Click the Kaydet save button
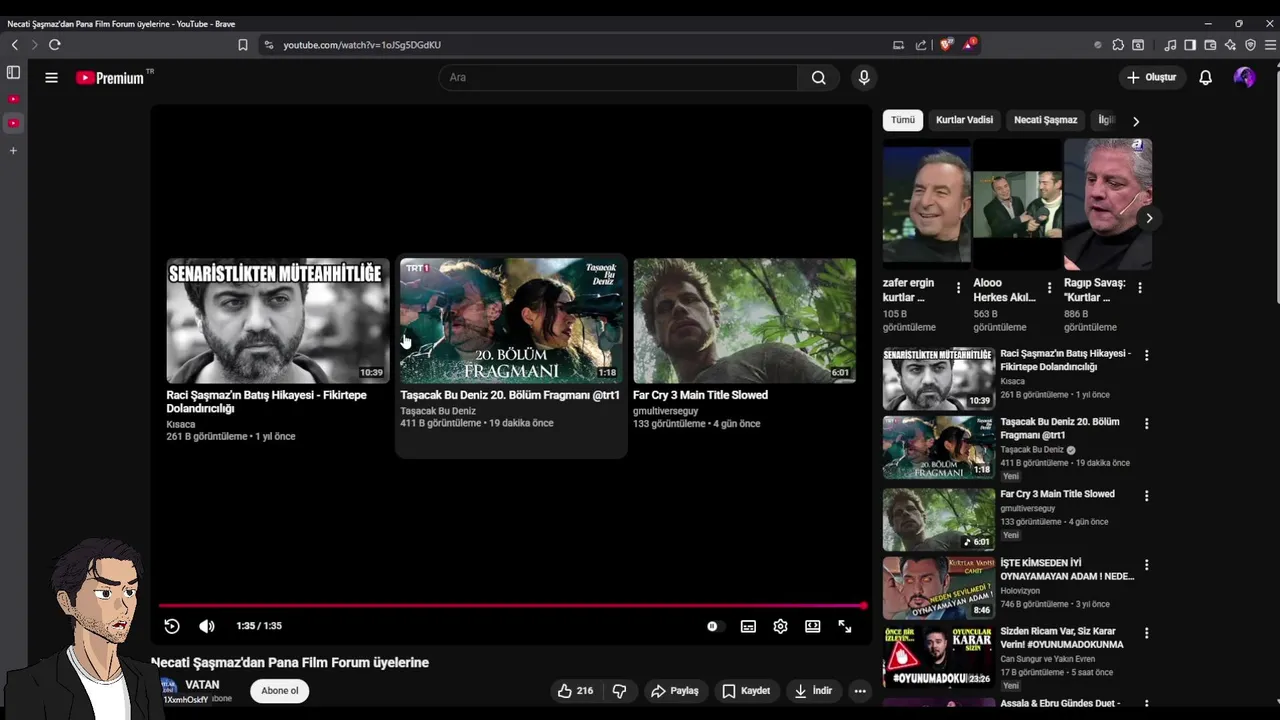Viewport: 1280px width, 720px height. tap(746, 691)
